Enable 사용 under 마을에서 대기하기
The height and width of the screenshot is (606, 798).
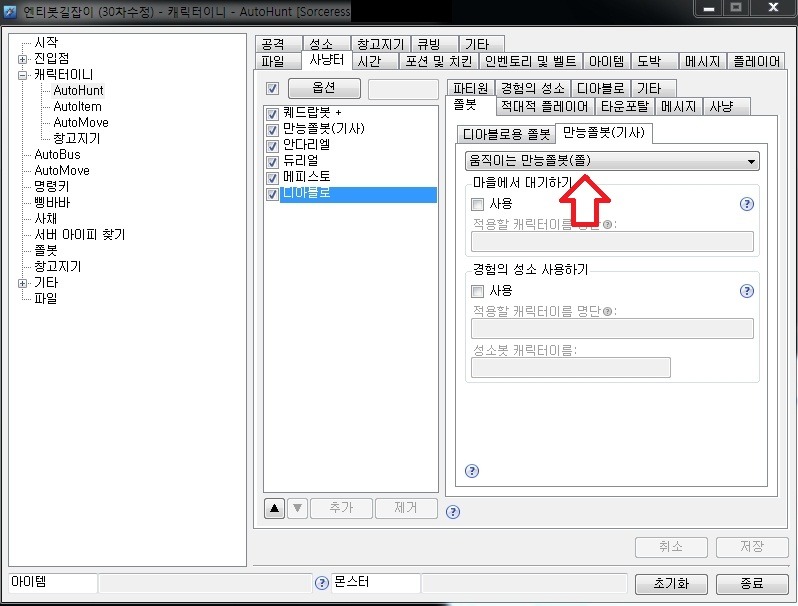click(x=477, y=205)
